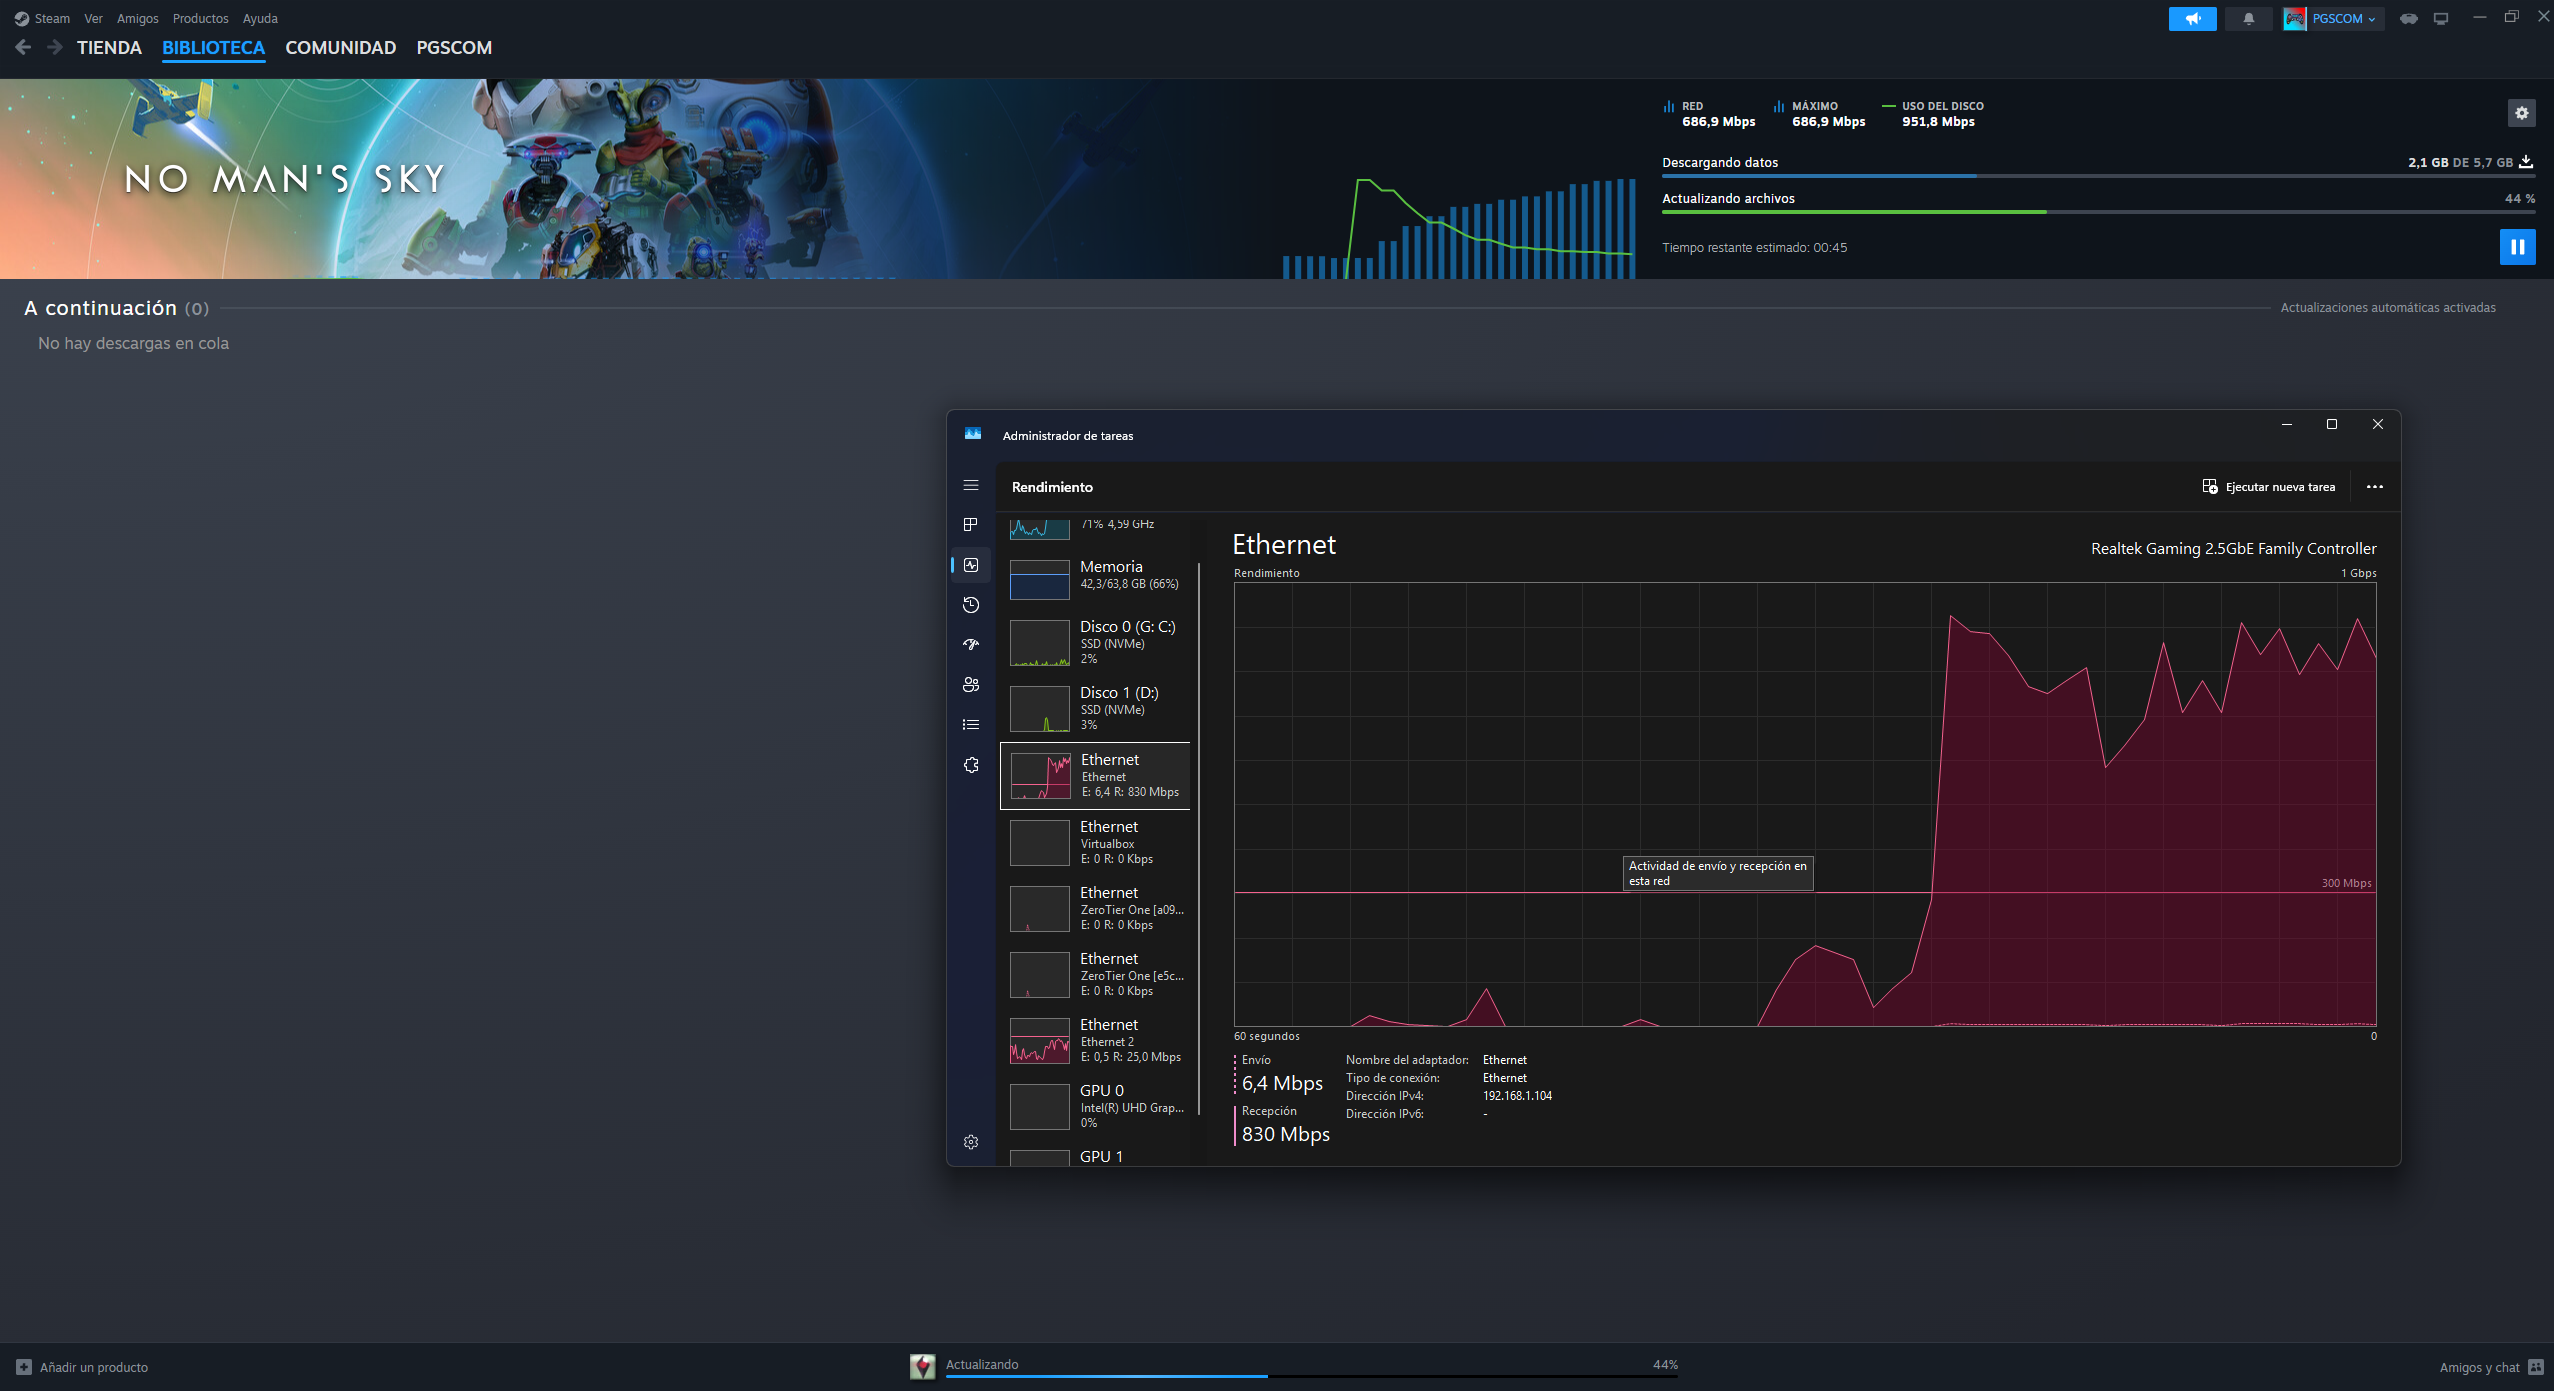Open Startup apps page icon

[x=970, y=645]
